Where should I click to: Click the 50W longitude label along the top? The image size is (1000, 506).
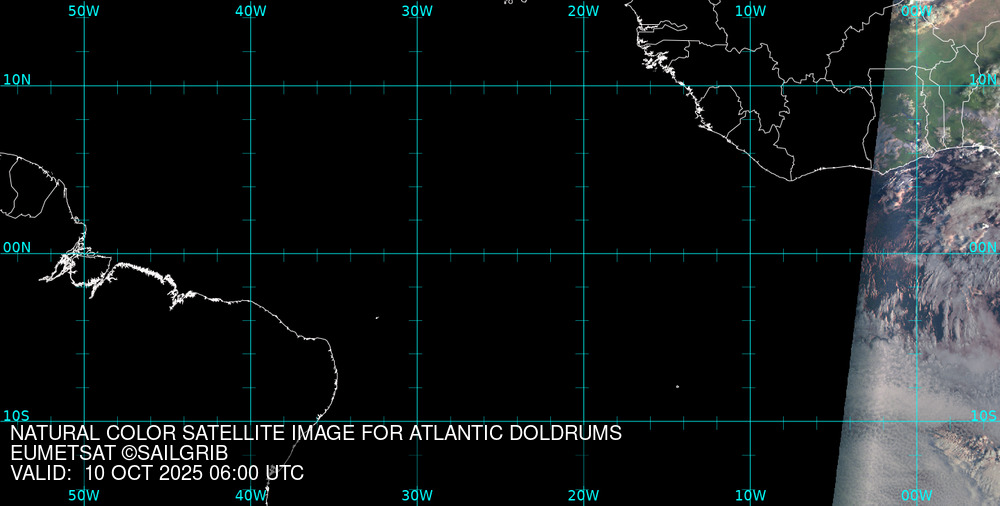point(84,11)
